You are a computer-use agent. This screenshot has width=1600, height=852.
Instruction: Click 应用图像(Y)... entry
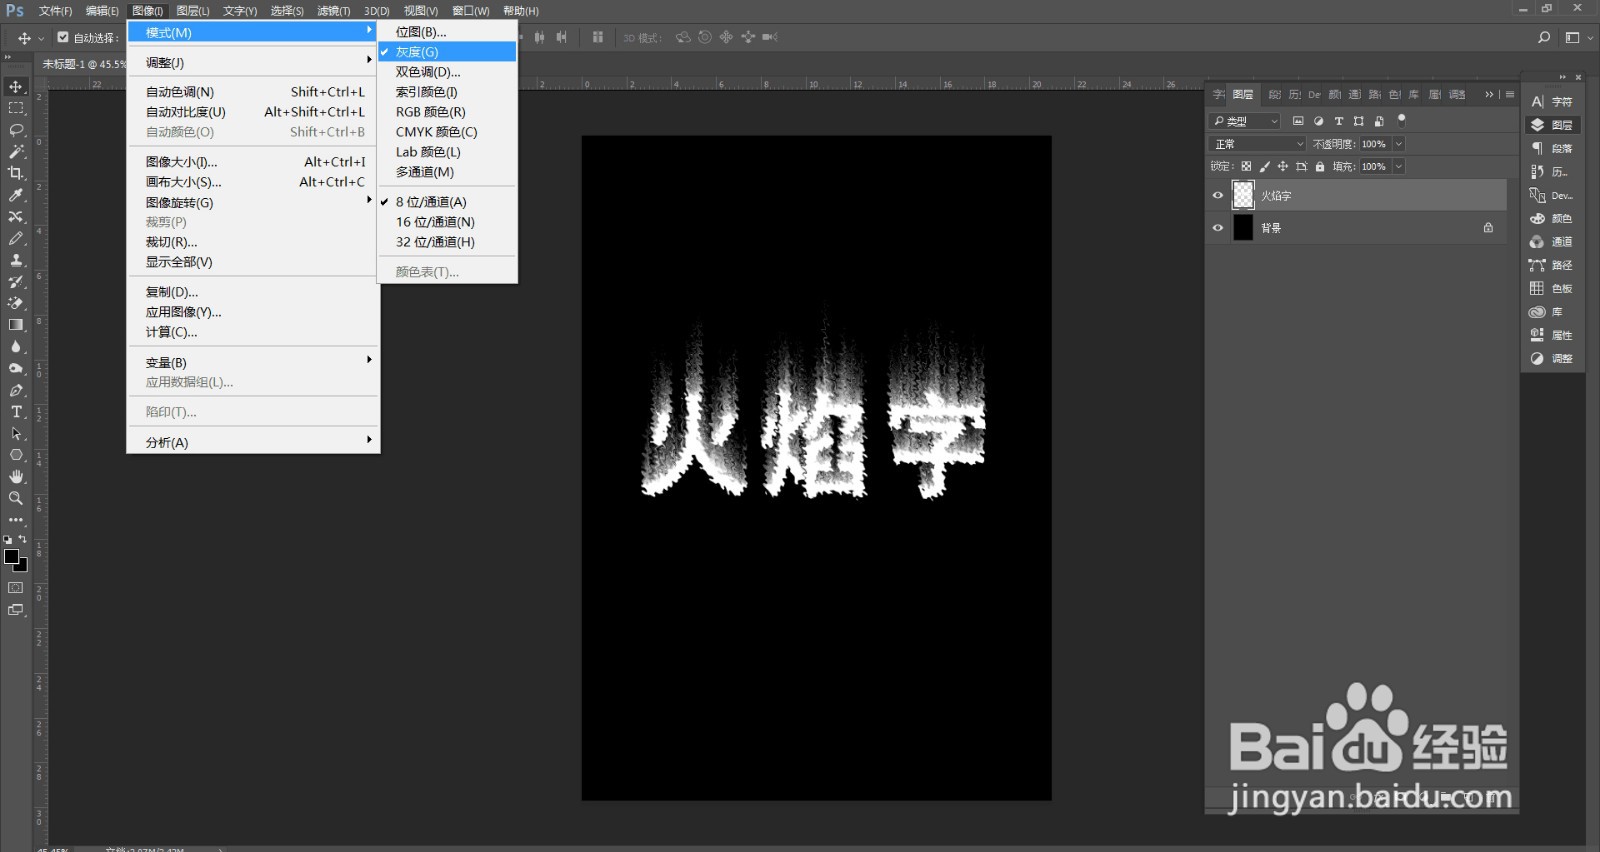click(254, 312)
